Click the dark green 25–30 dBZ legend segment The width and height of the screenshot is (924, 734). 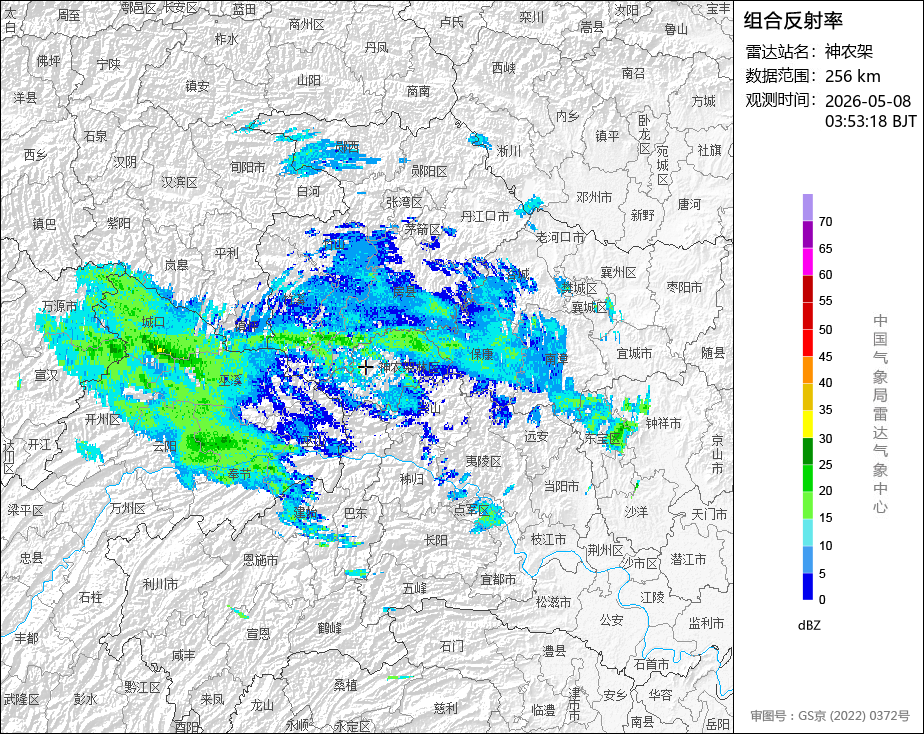point(807,451)
